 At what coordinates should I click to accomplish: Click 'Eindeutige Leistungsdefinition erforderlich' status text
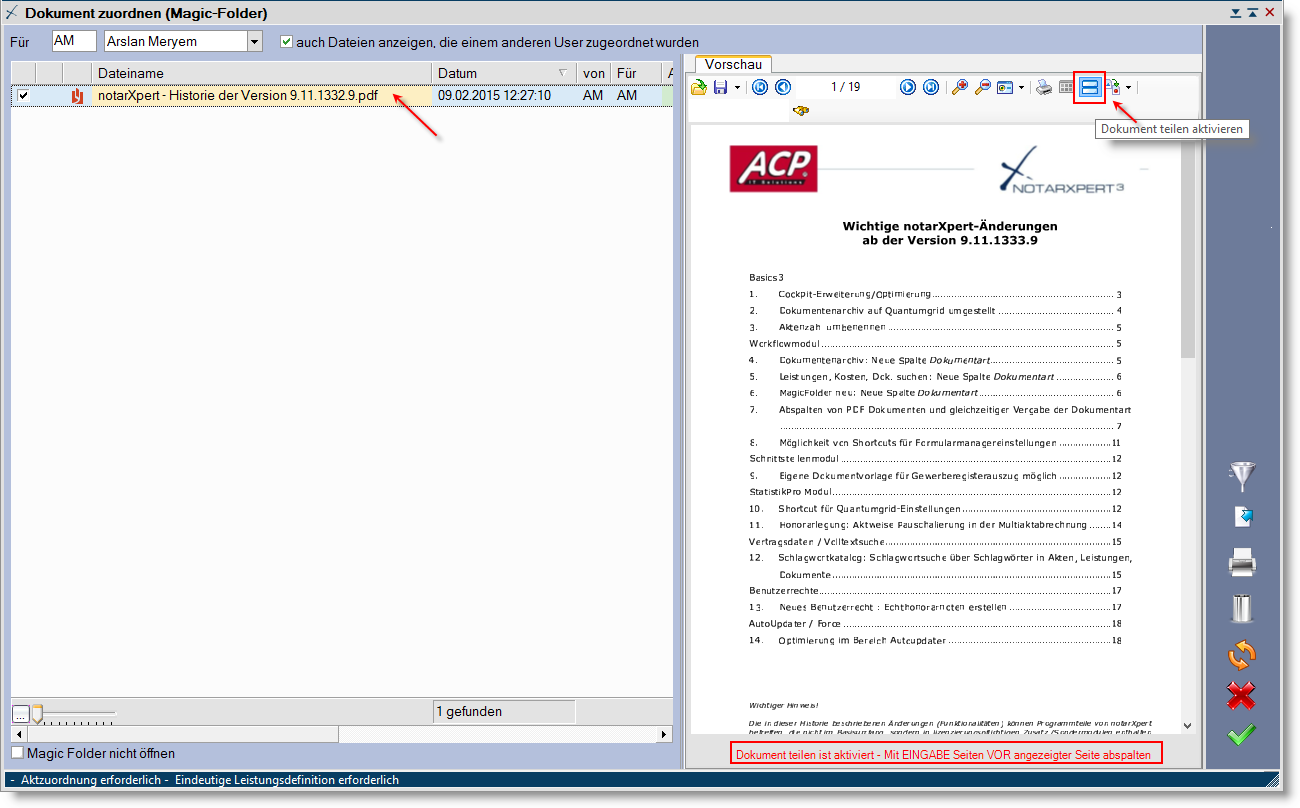pyautogui.click(x=287, y=780)
